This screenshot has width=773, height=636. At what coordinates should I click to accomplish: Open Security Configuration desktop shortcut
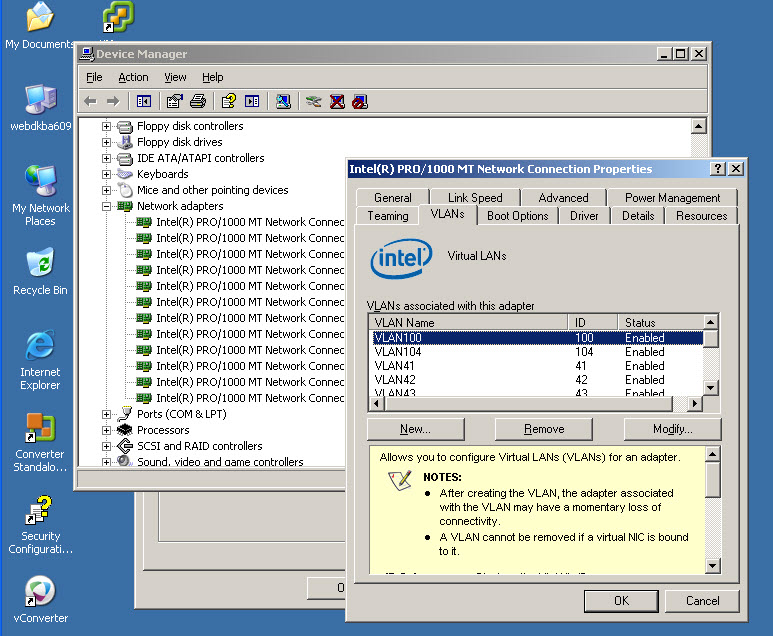coord(40,525)
